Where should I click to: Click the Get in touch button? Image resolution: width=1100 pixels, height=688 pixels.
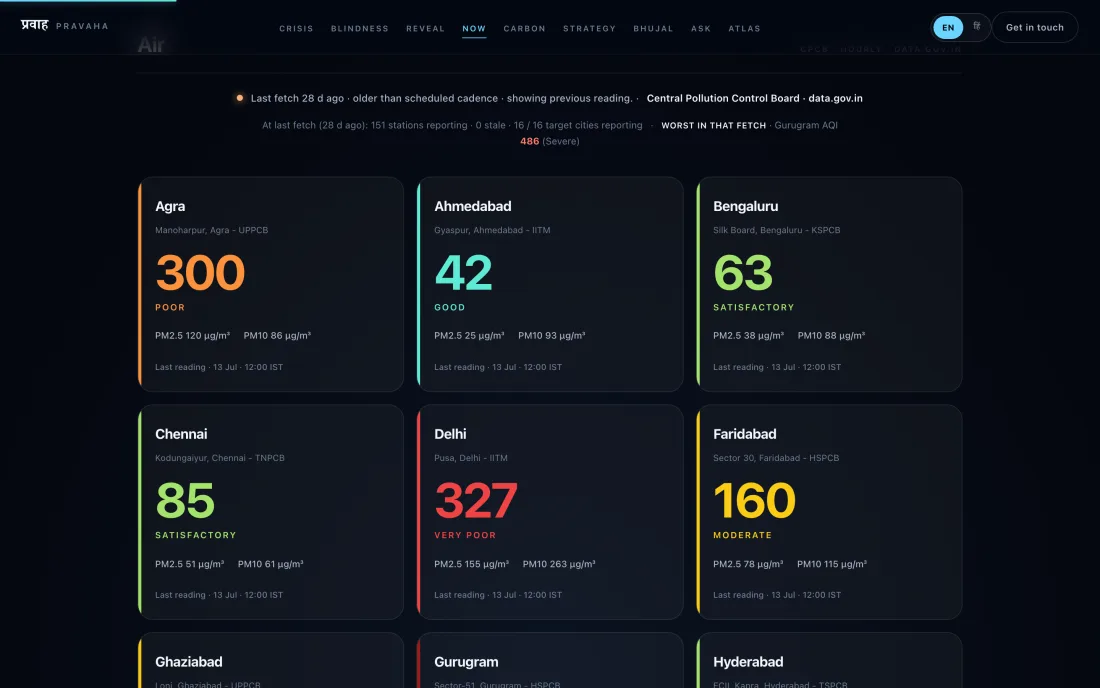[x=1035, y=27]
